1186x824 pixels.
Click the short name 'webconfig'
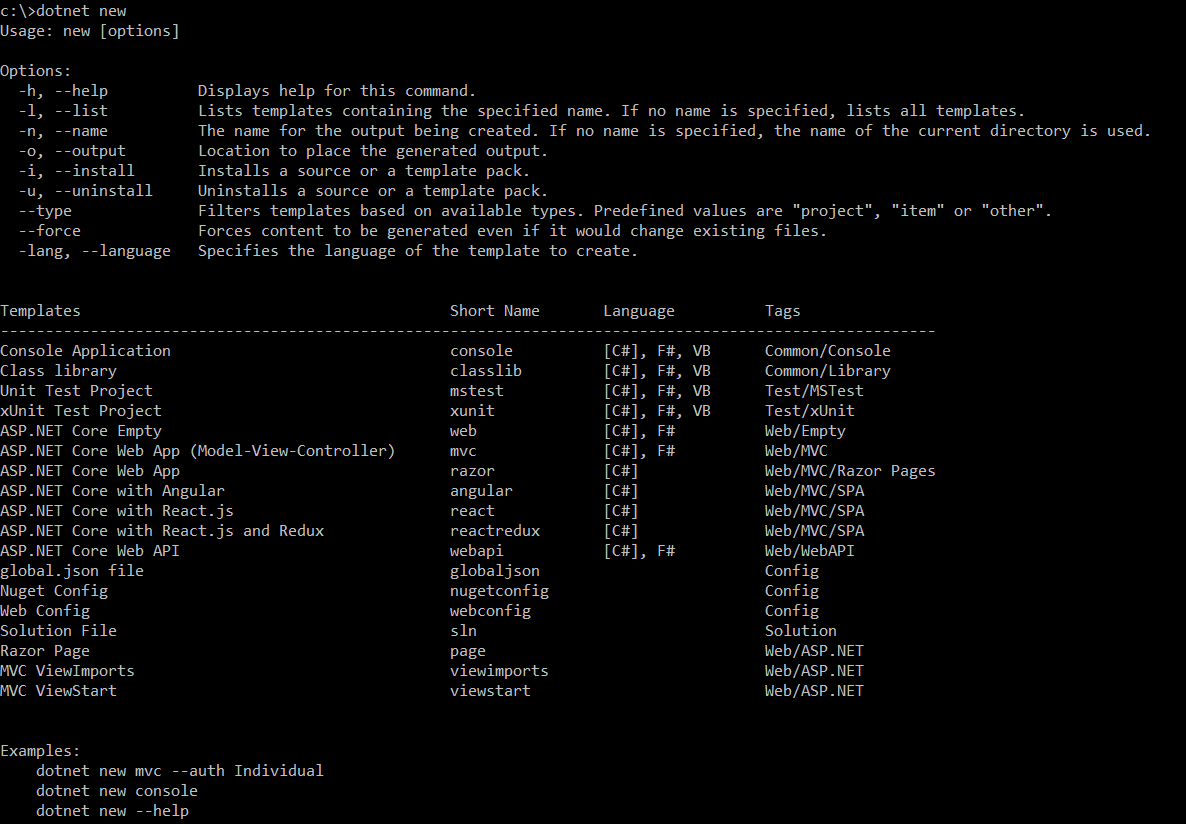tap(490, 611)
